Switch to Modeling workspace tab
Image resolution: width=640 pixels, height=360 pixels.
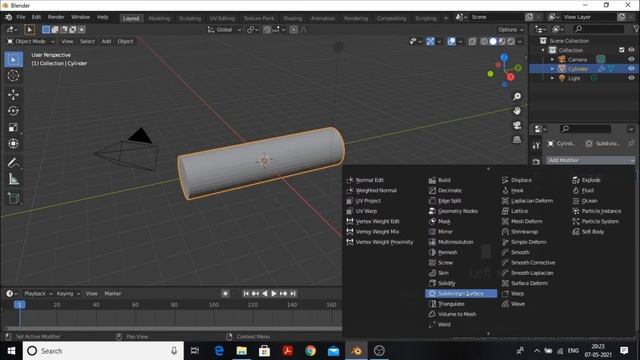pos(159,18)
